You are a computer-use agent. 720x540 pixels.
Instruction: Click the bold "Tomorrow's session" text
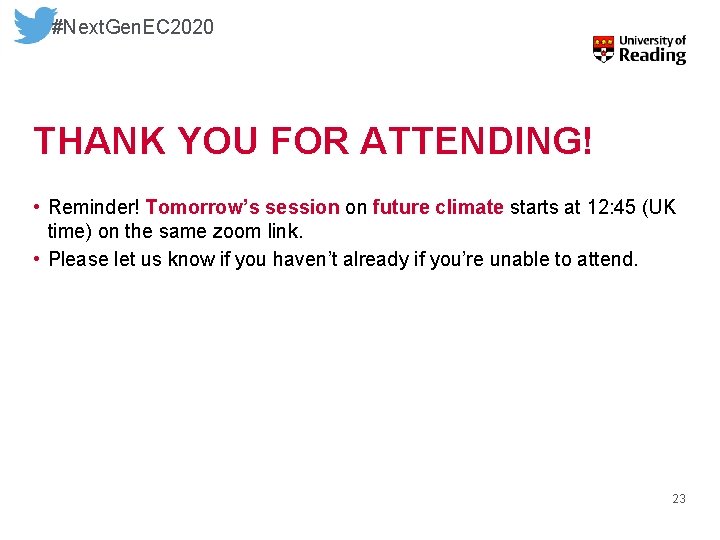coord(242,208)
